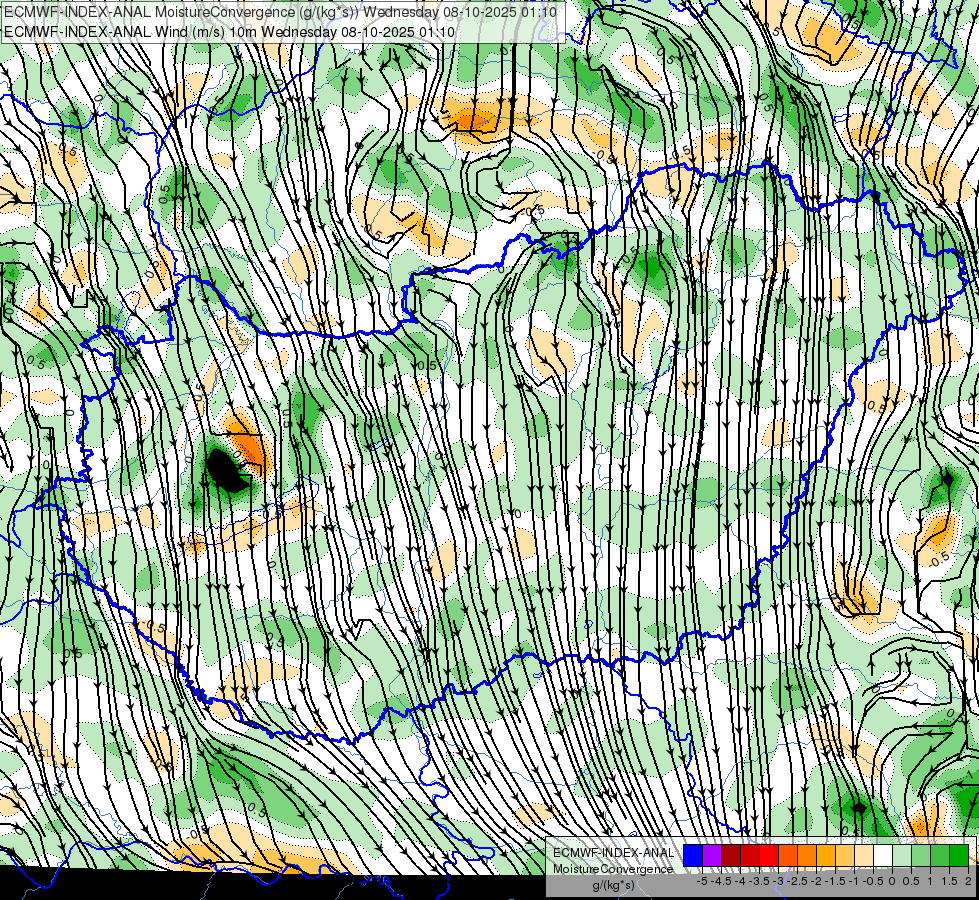This screenshot has width=979, height=900.
Task: Click the legend tick label -5
Action: click(x=702, y=881)
